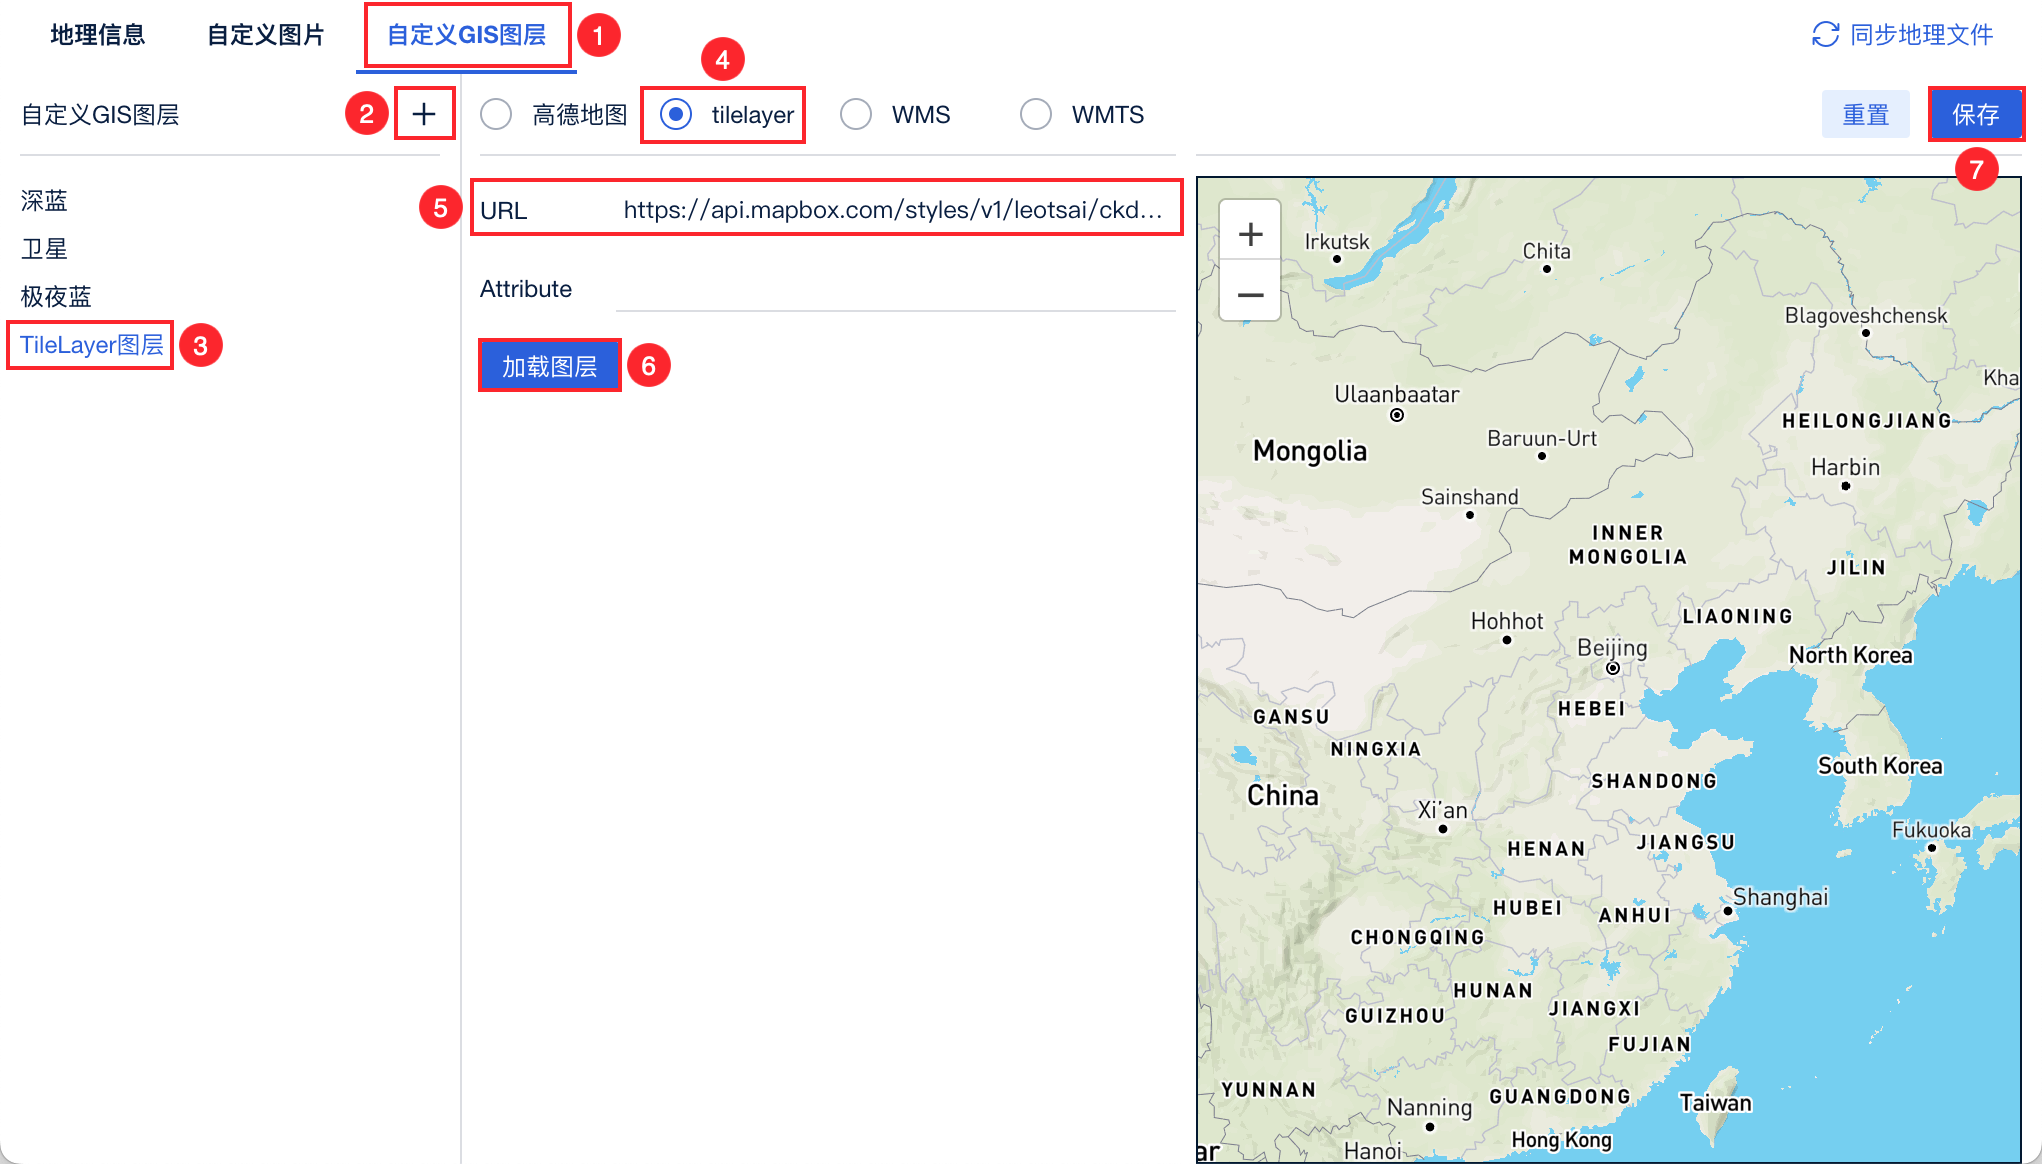Click the sync geographic files refresh icon
The image size is (2042, 1164).
(x=1825, y=34)
